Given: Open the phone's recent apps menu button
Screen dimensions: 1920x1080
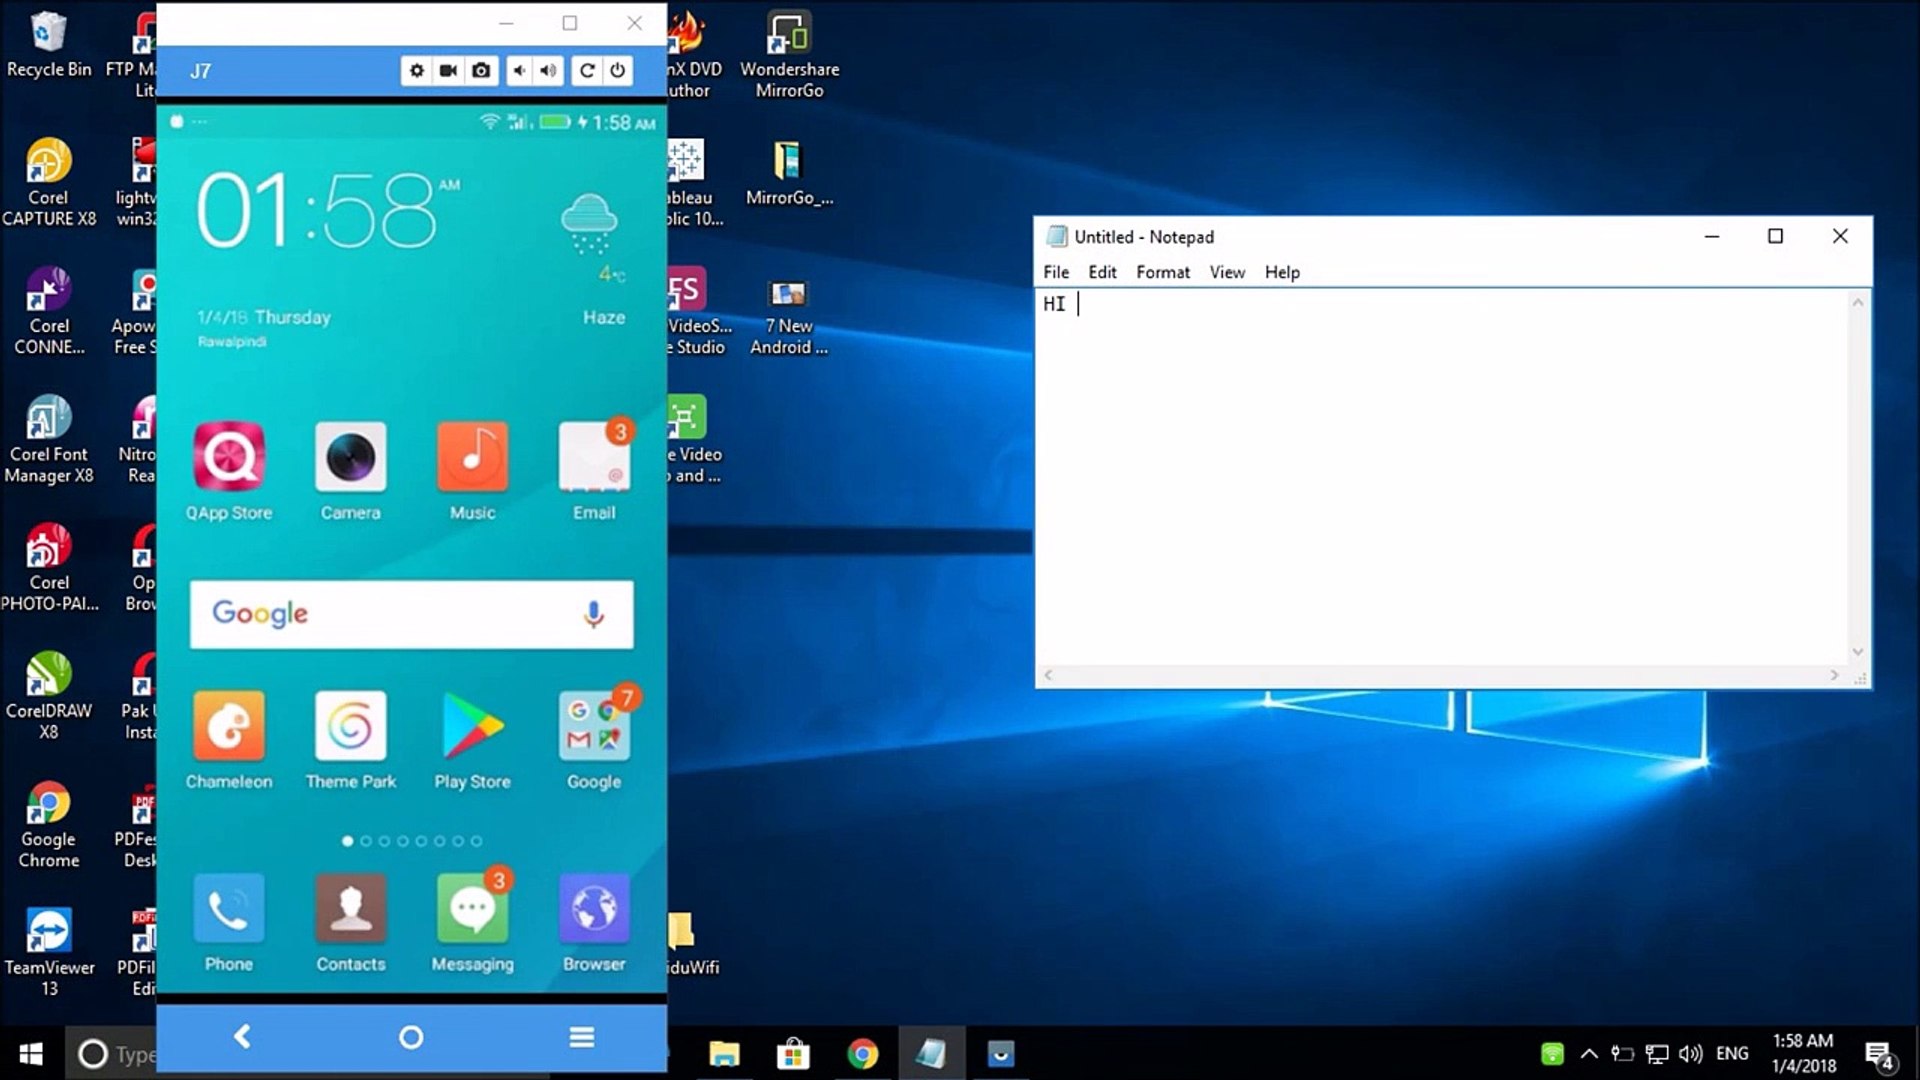Looking at the screenshot, I should [582, 1037].
